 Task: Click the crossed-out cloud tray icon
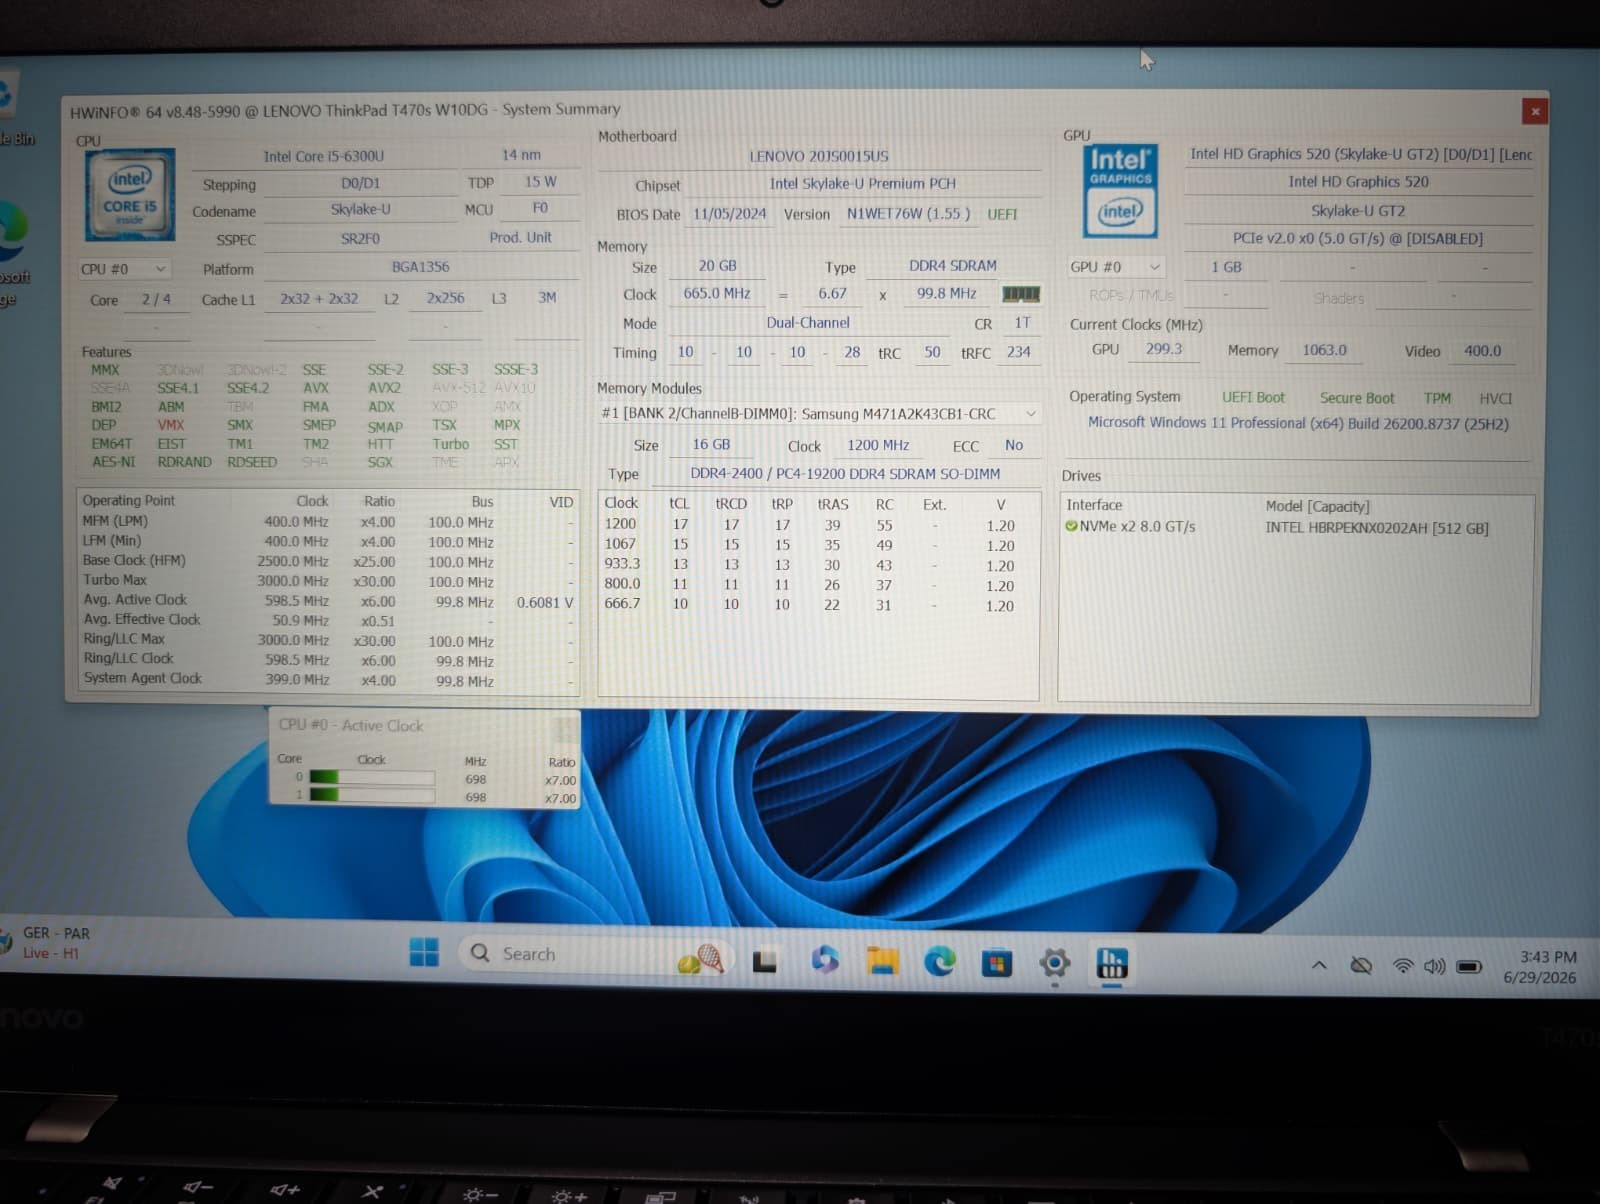click(x=1361, y=965)
